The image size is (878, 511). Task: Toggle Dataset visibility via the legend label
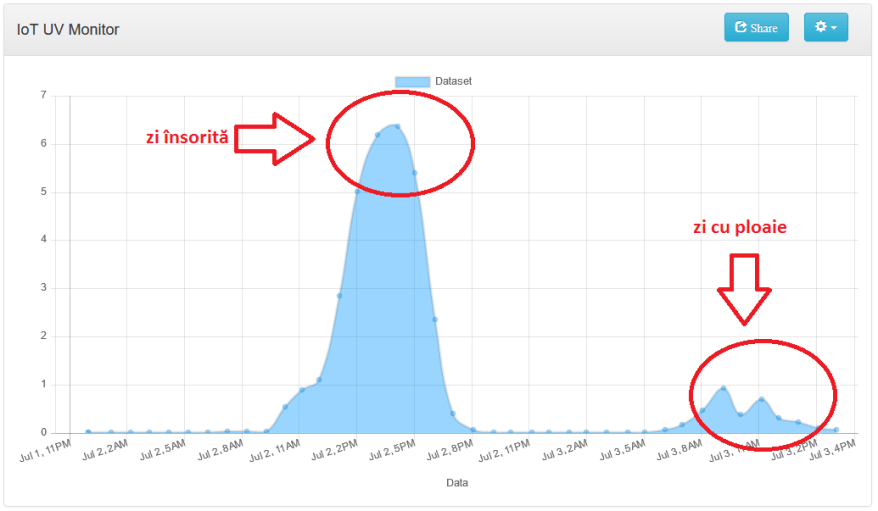(x=453, y=81)
